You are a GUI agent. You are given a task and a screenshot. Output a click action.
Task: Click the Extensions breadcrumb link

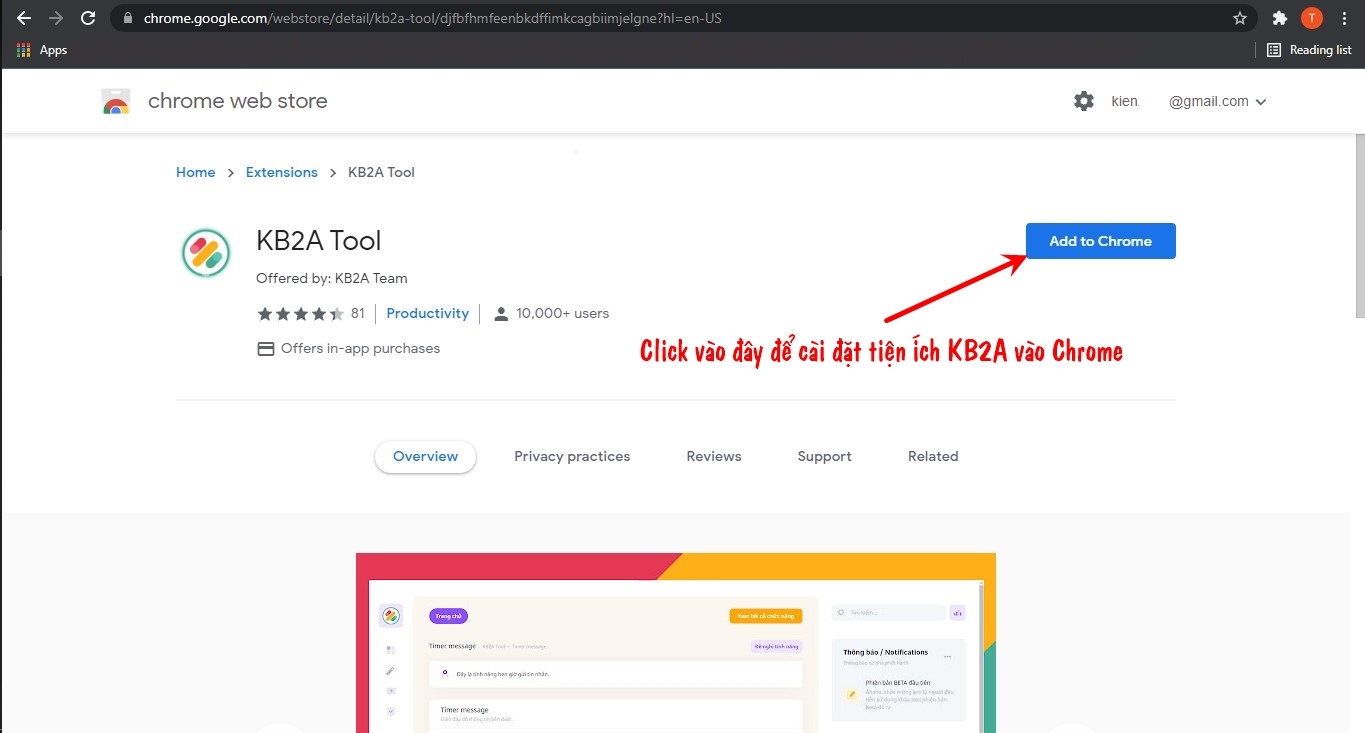pyautogui.click(x=282, y=172)
